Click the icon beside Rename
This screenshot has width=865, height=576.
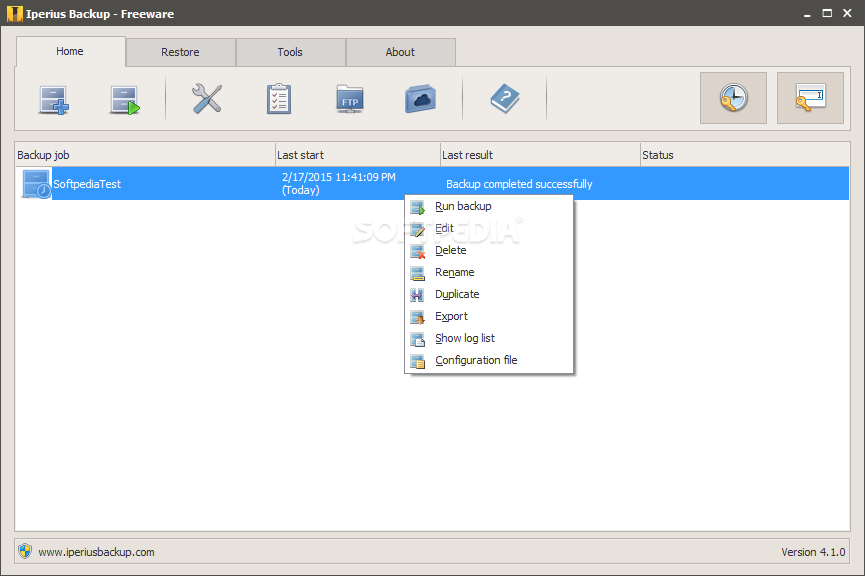[418, 273]
